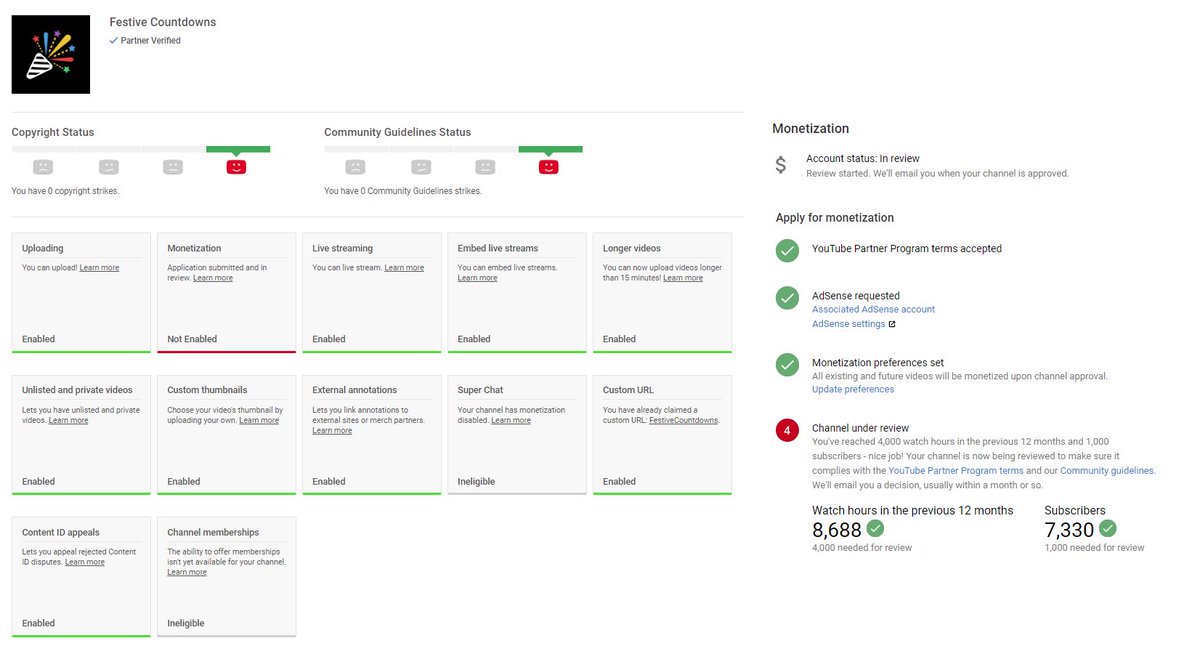Open Learn more in the Embed live streams card

point(477,278)
